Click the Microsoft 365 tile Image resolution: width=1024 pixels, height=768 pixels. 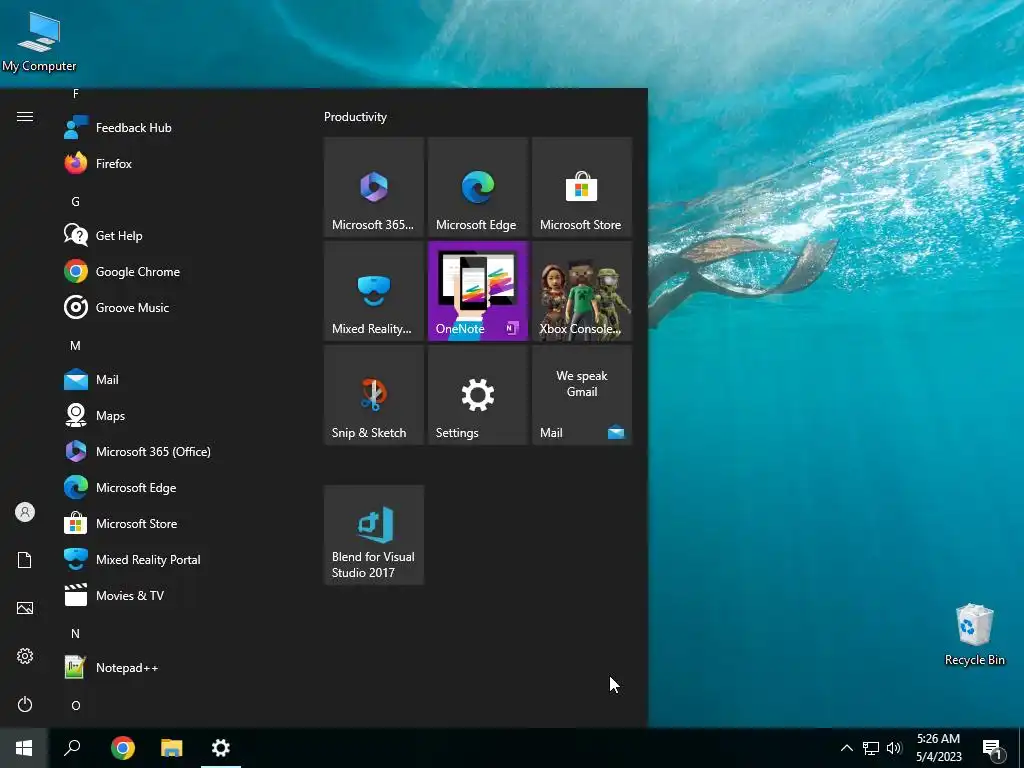374,187
